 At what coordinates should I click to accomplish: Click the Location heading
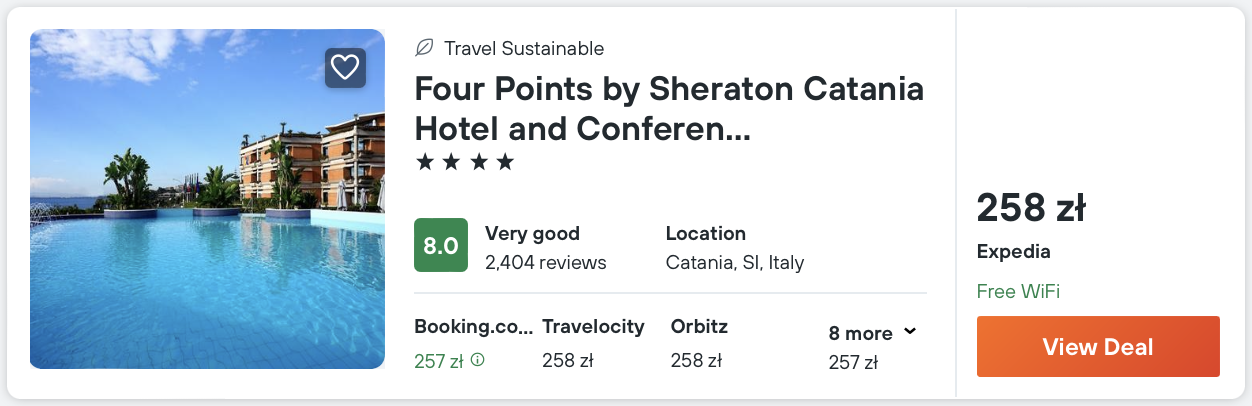705,234
